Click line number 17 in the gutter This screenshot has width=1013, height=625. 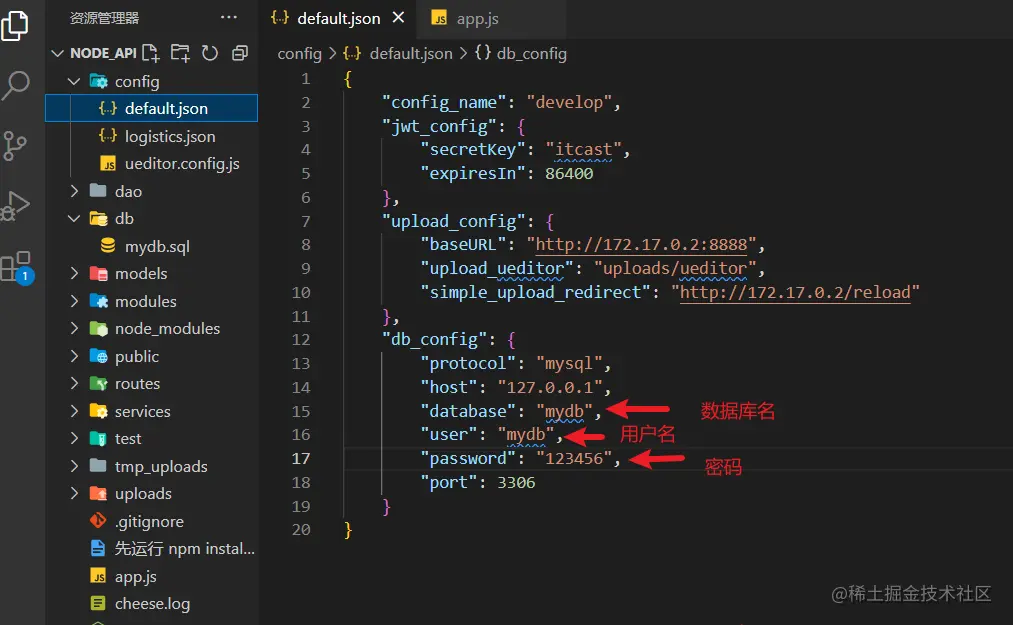pos(301,459)
